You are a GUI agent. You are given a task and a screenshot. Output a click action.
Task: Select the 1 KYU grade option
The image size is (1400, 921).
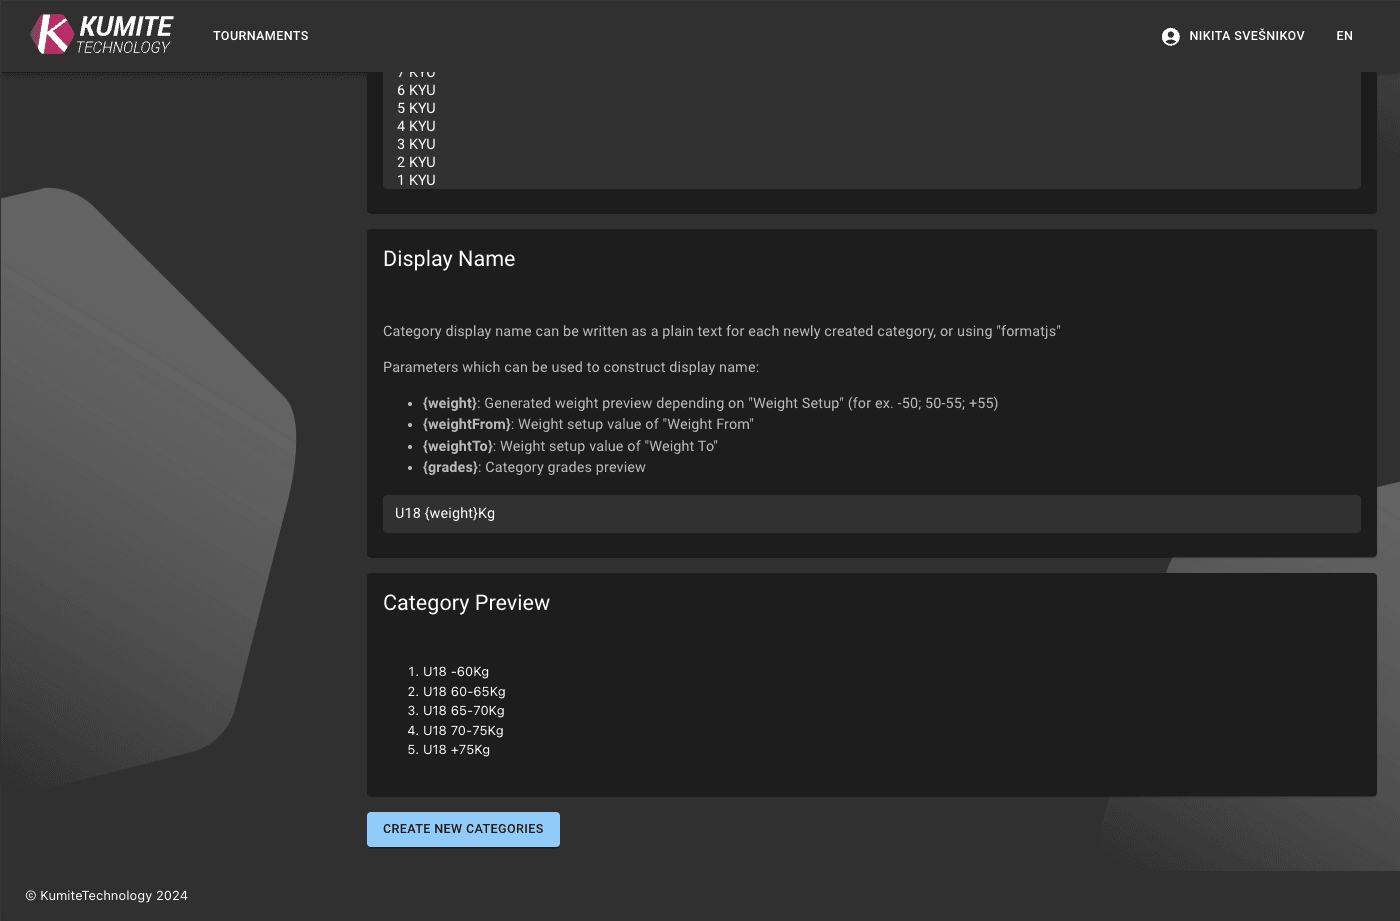[416, 180]
